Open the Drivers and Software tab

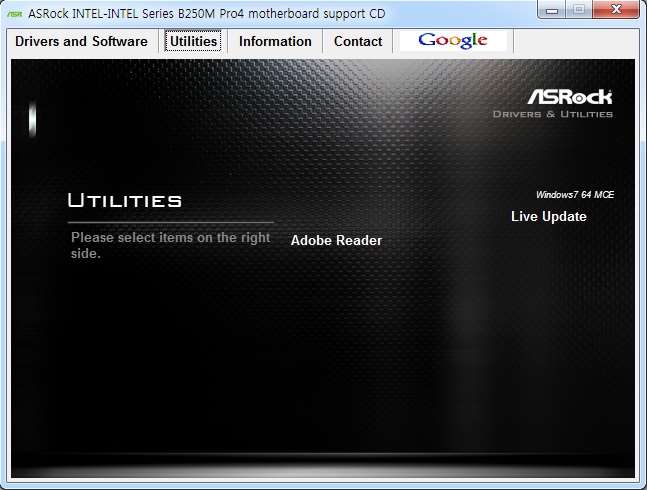click(x=81, y=41)
